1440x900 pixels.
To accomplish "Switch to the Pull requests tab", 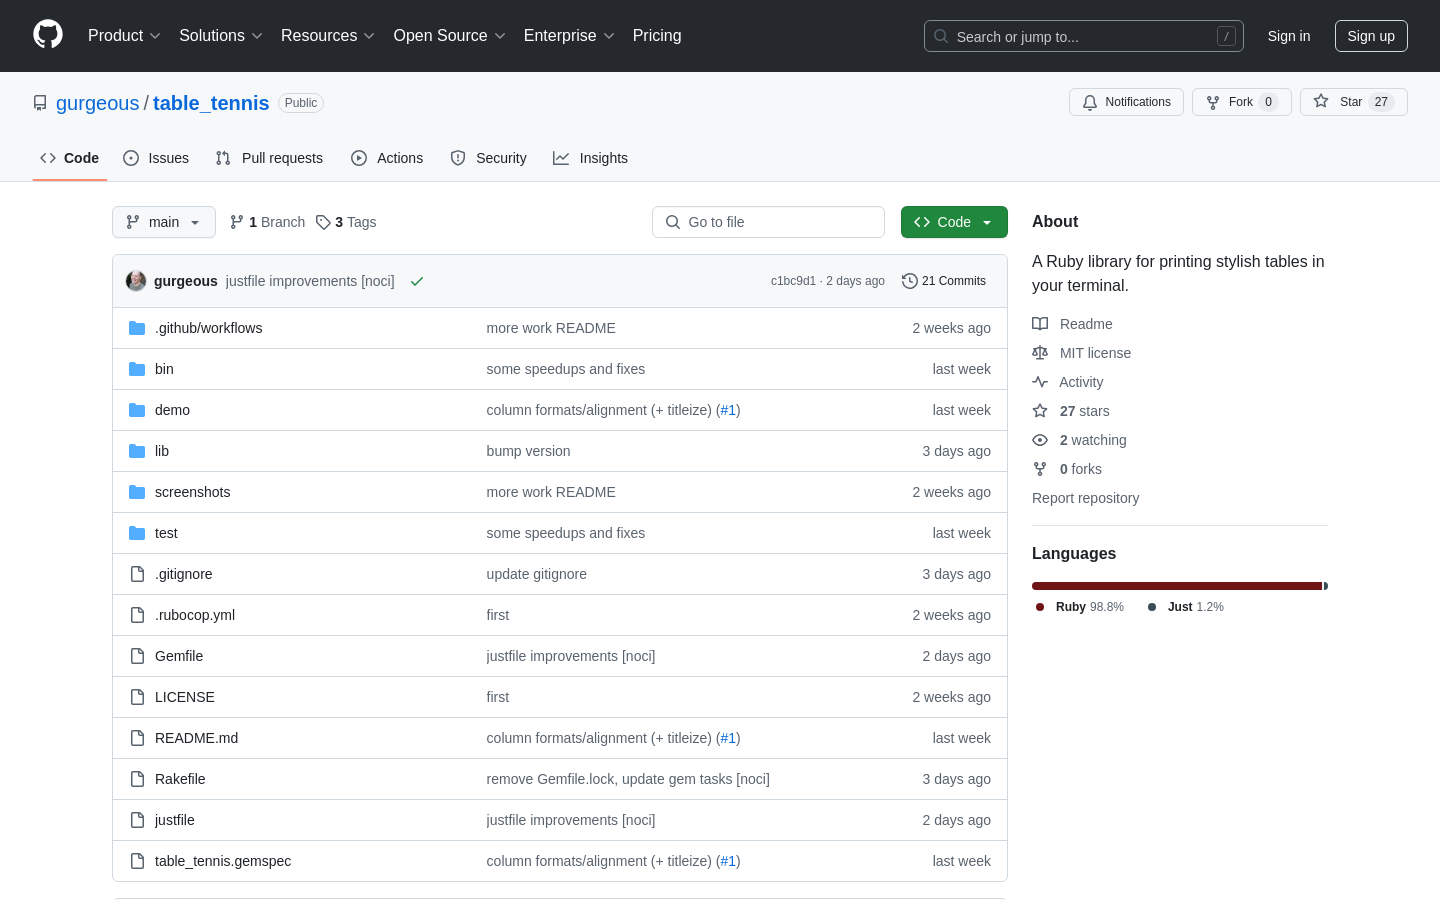I will 269,158.
